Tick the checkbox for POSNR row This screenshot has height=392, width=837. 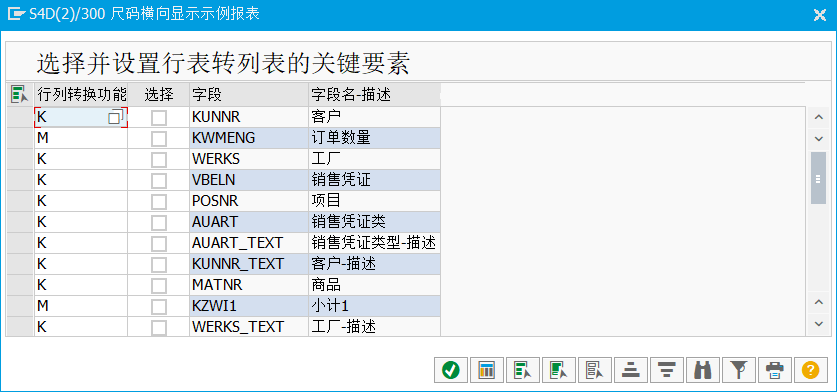159,201
